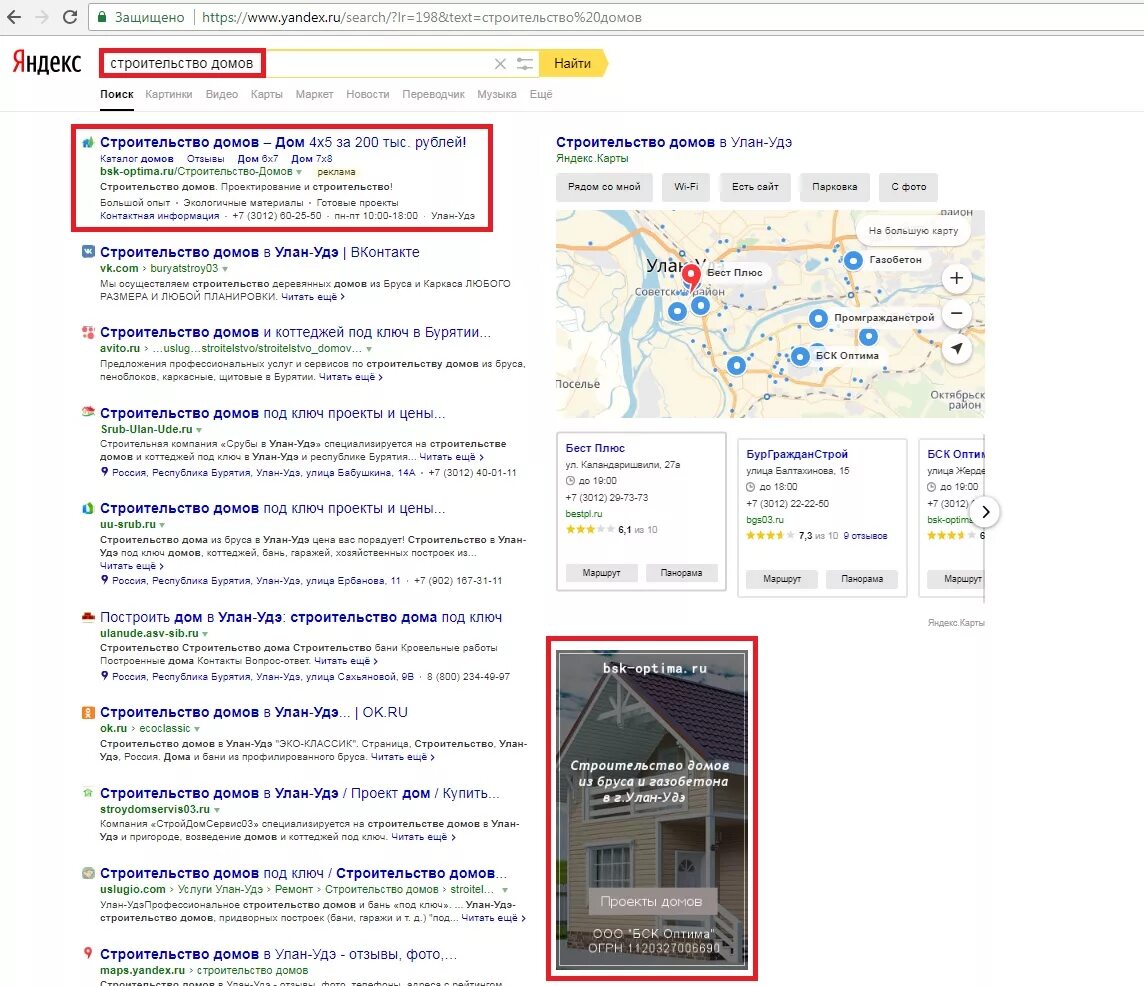Expand dropdown arrow next to uu-srub.ru
1148x986 pixels.
point(162,525)
